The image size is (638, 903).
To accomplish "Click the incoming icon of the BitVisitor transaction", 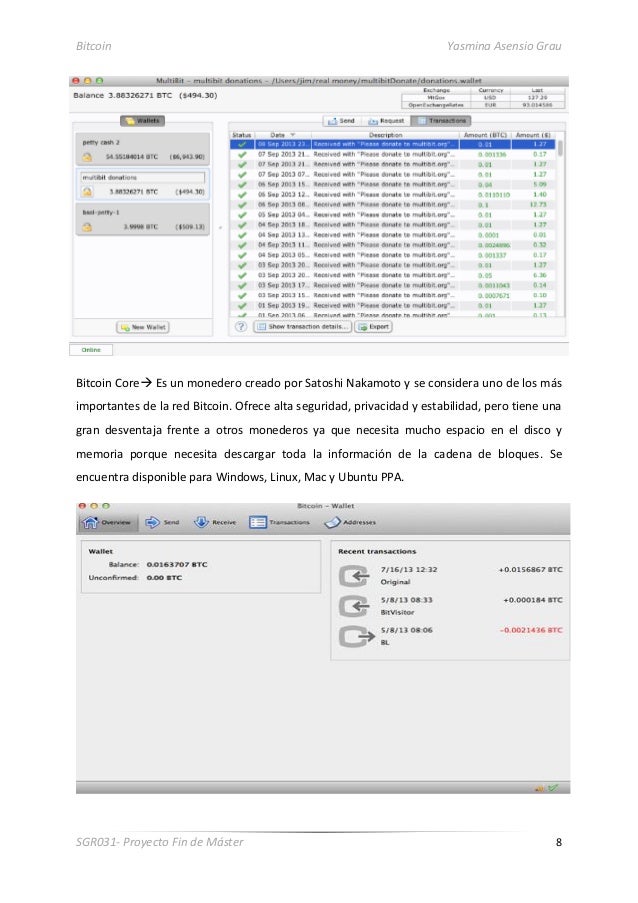I will pyautogui.click(x=354, y=606).
